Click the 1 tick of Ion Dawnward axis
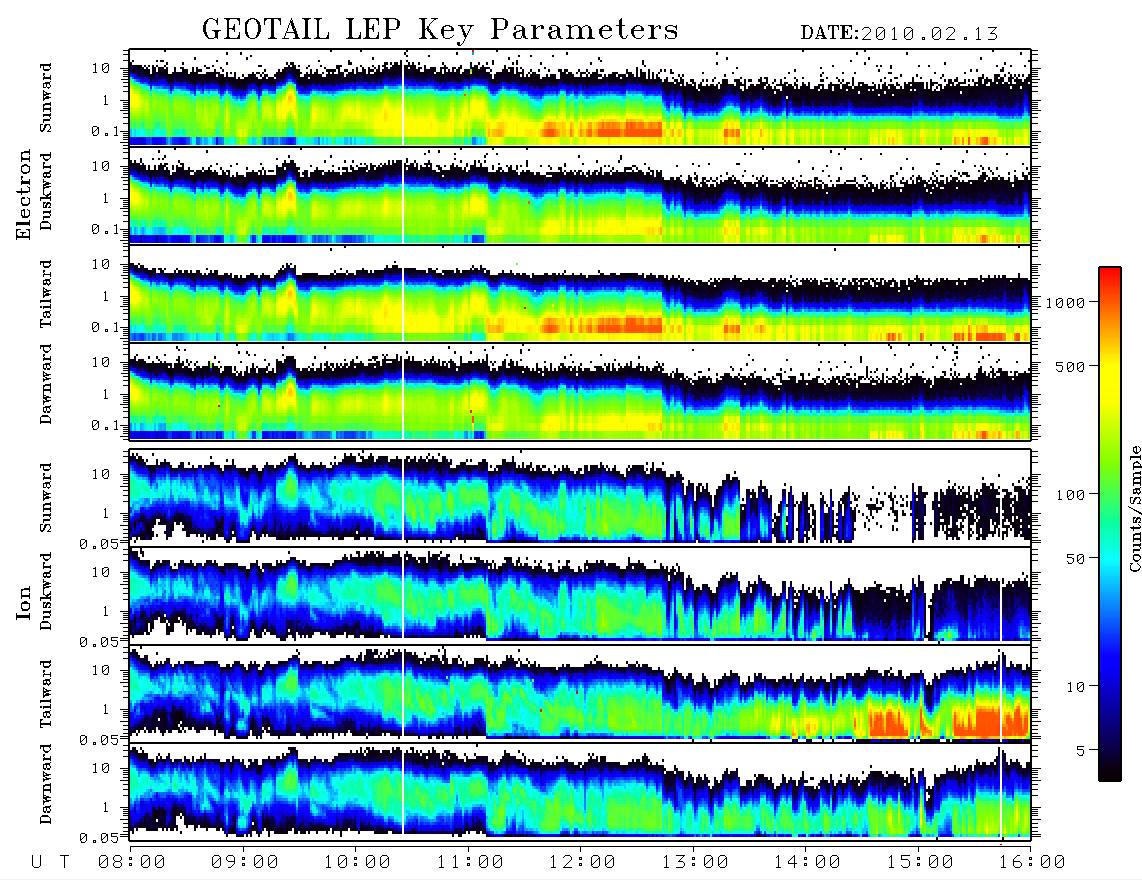 tap(106, 808)
